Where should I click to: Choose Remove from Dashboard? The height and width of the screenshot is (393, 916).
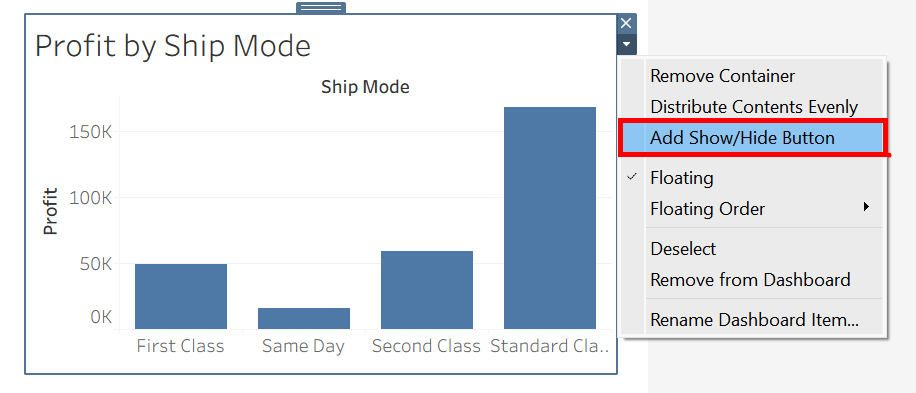tap(752, 280)
